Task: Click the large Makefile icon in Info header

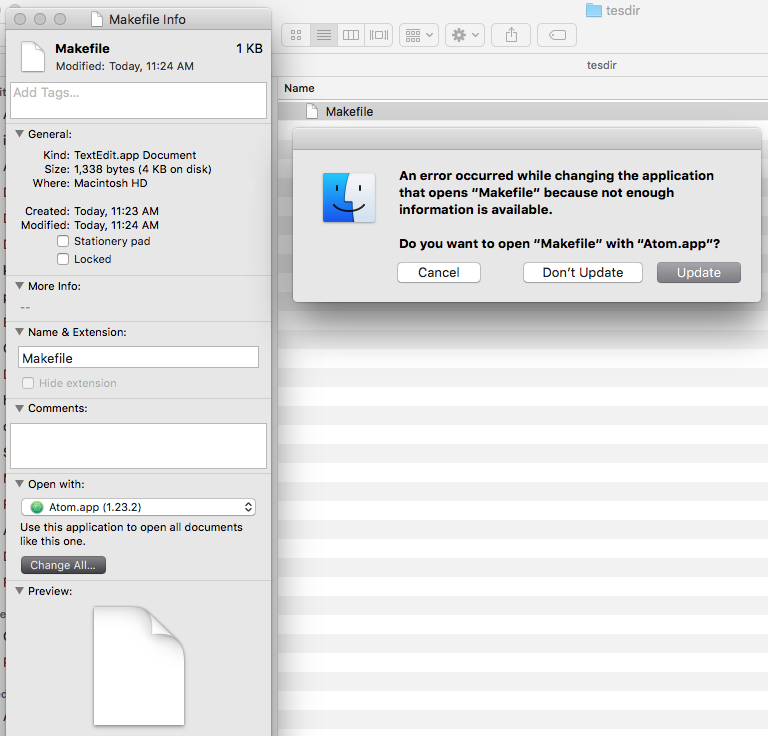Action: click(x=33, y=56)
